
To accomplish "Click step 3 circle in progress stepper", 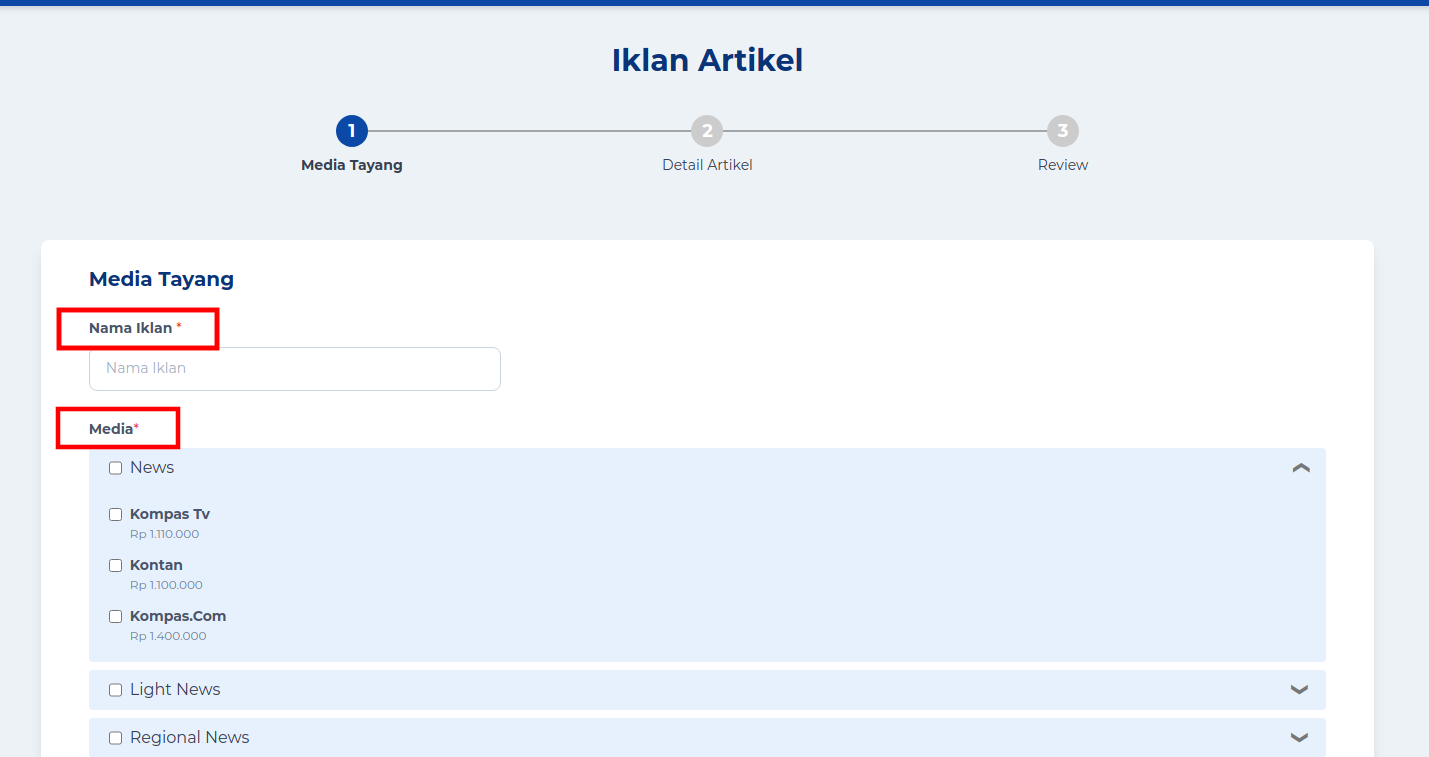I will point(1062,131).
